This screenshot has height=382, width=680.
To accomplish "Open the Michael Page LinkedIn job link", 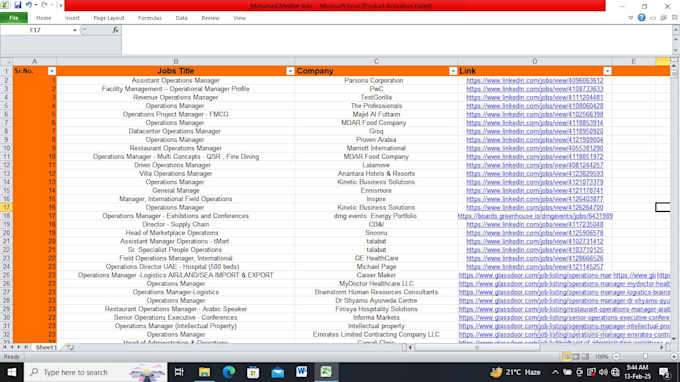I will pos(534,267).
